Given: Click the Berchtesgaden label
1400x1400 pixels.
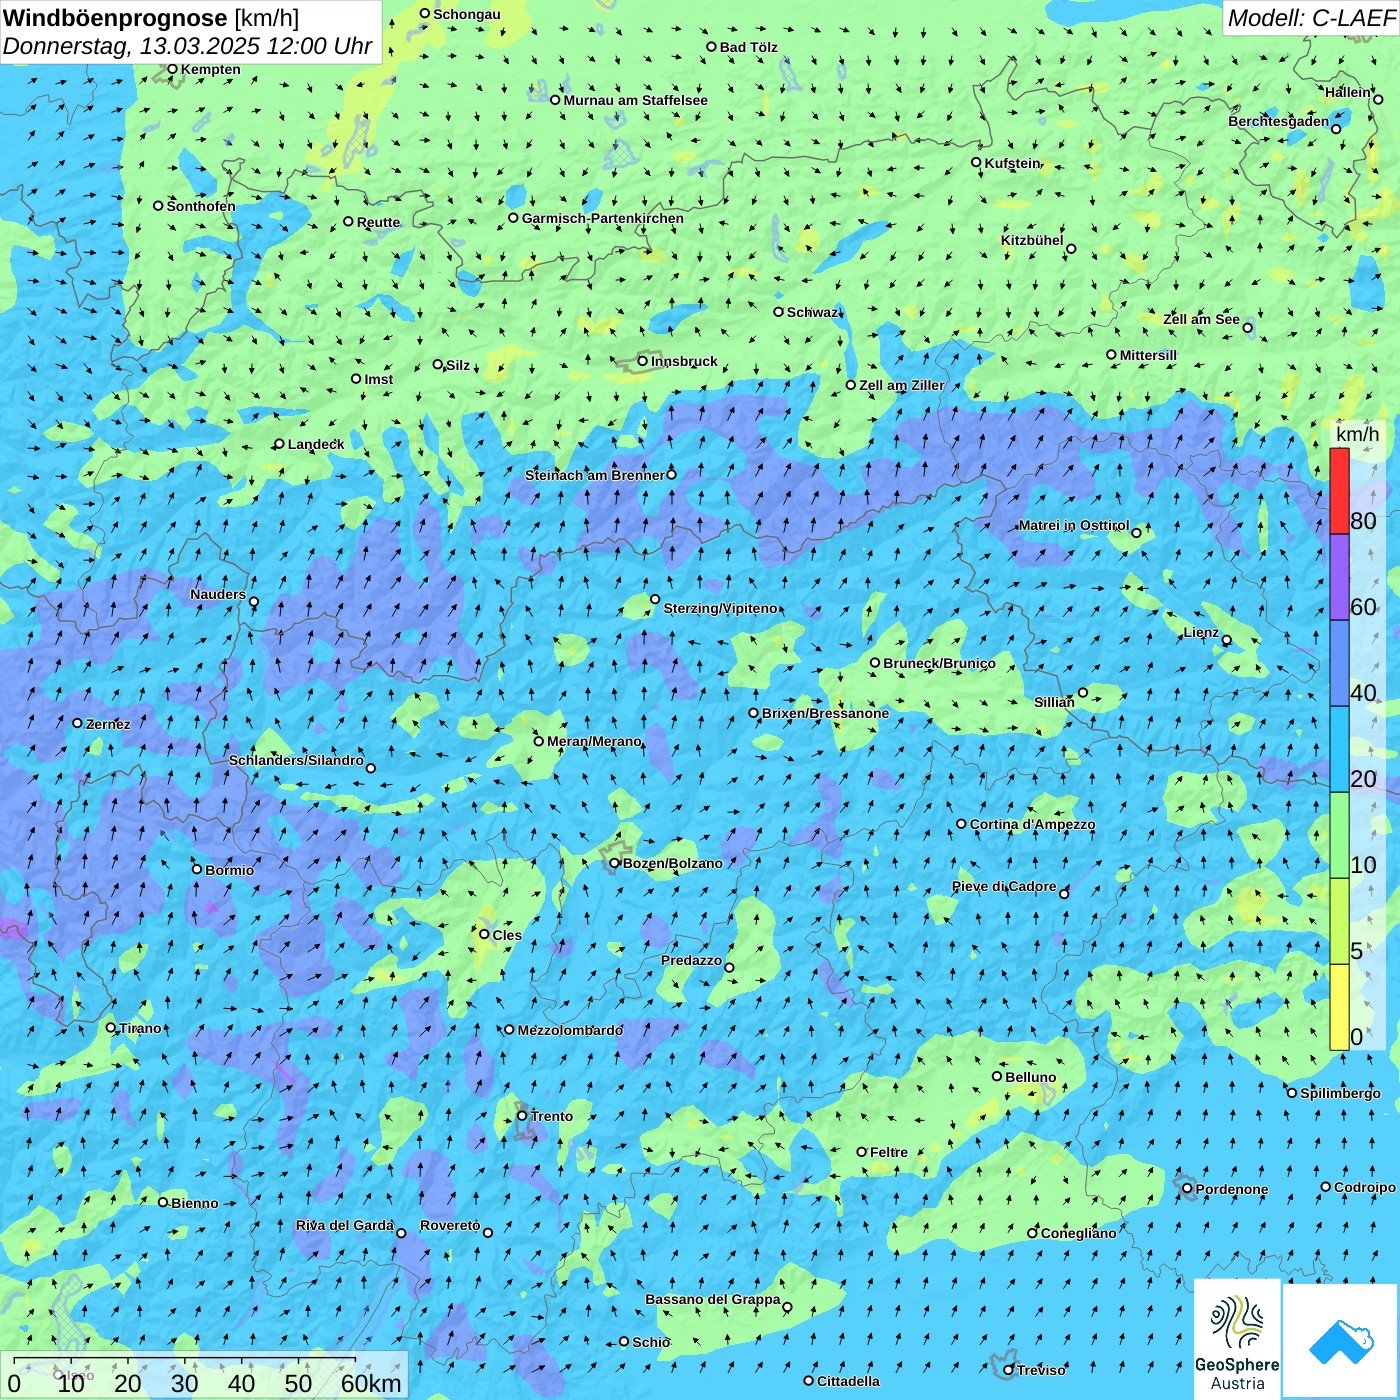Looking at the screenshot, I should tap(1279, 121).
